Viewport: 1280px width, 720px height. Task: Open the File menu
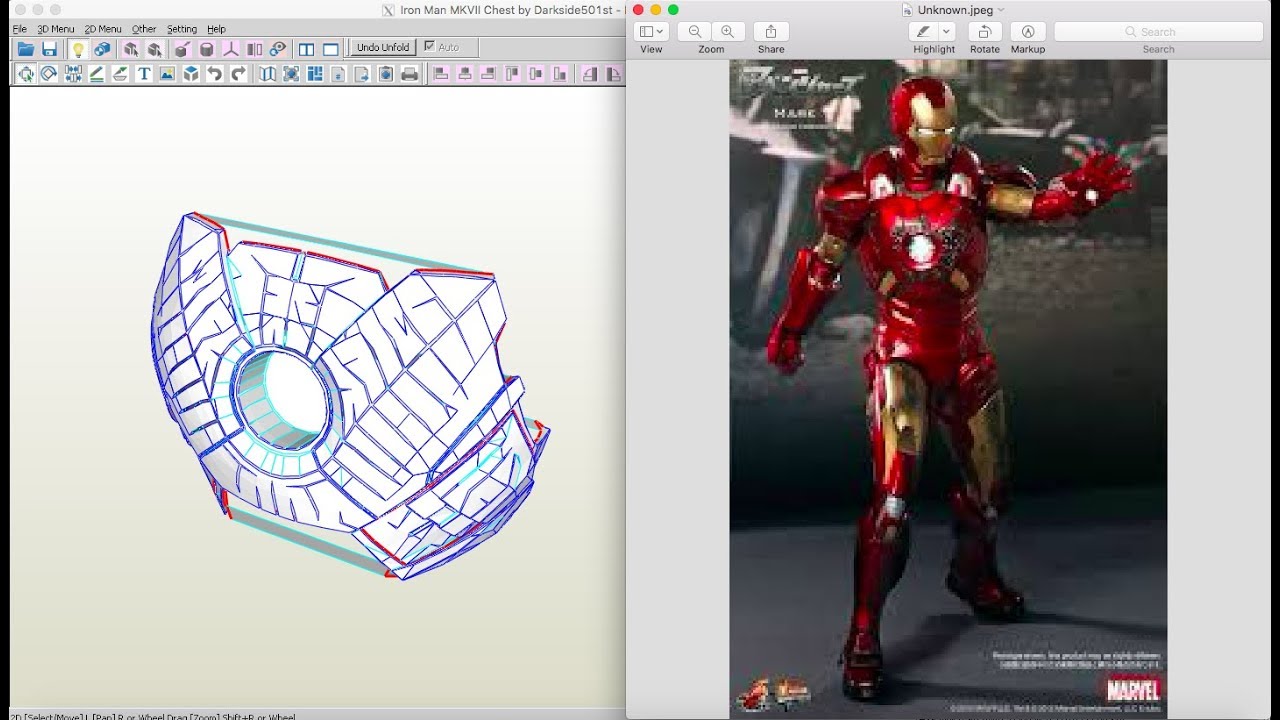19,29
